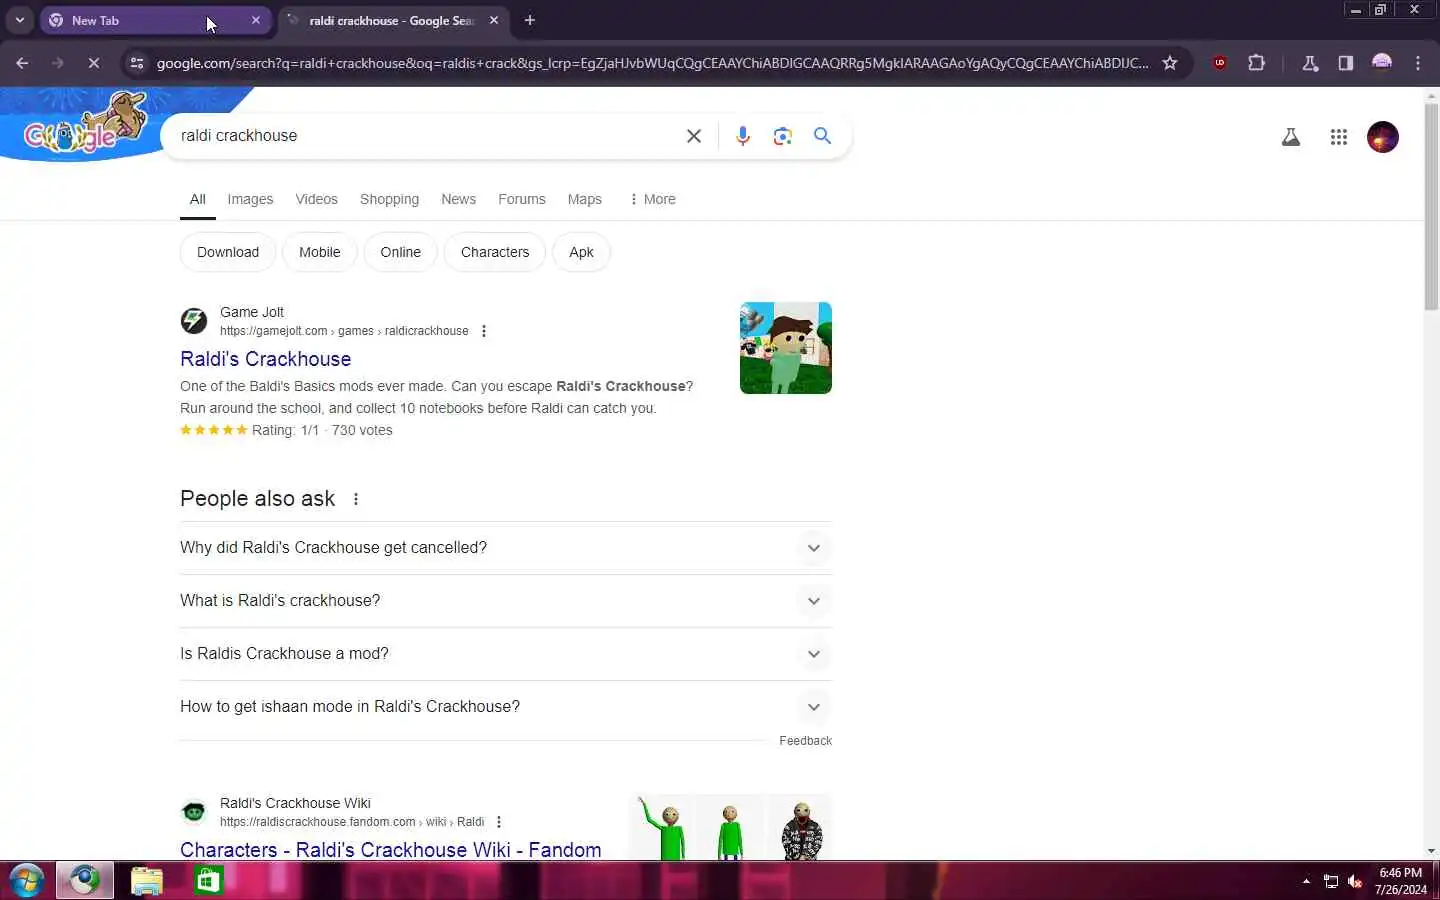Apply the Apk filter chip

581,252
